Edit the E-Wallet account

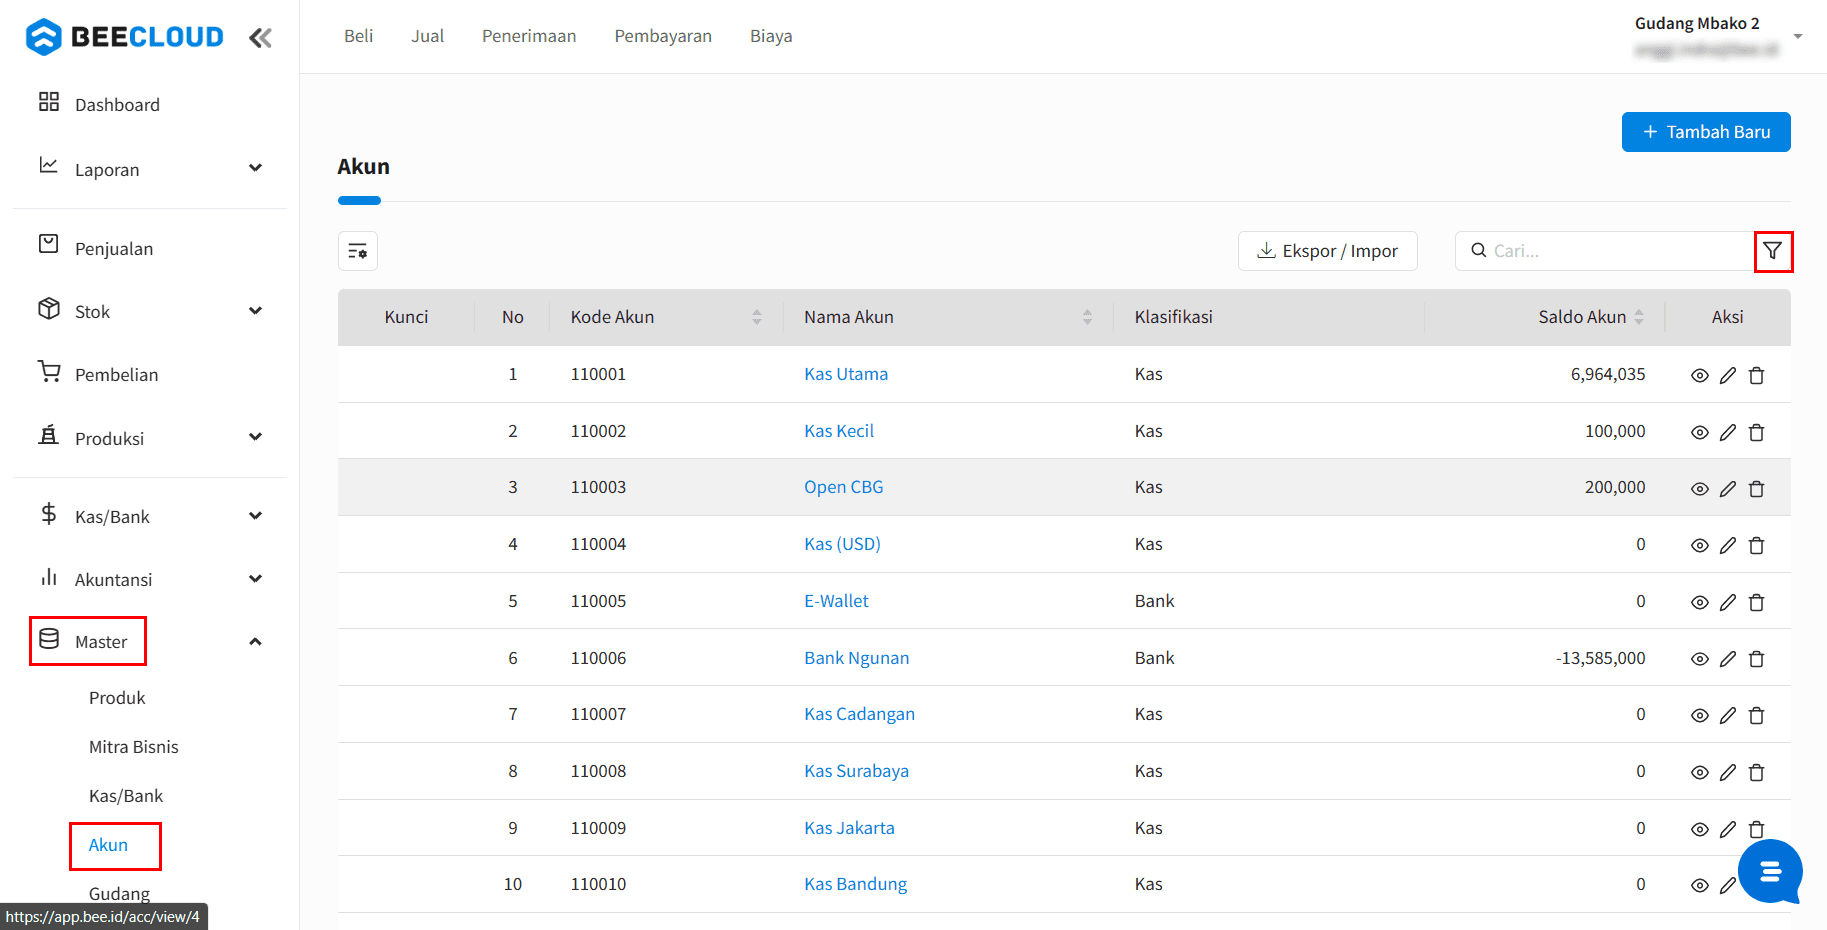coord(1728,602)
